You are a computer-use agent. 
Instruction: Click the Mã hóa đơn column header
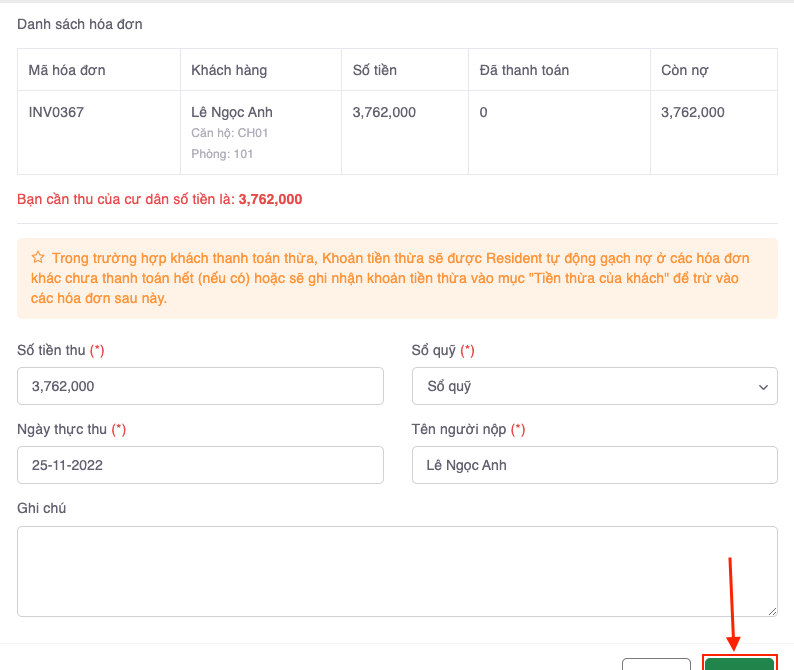pos(67,70)
